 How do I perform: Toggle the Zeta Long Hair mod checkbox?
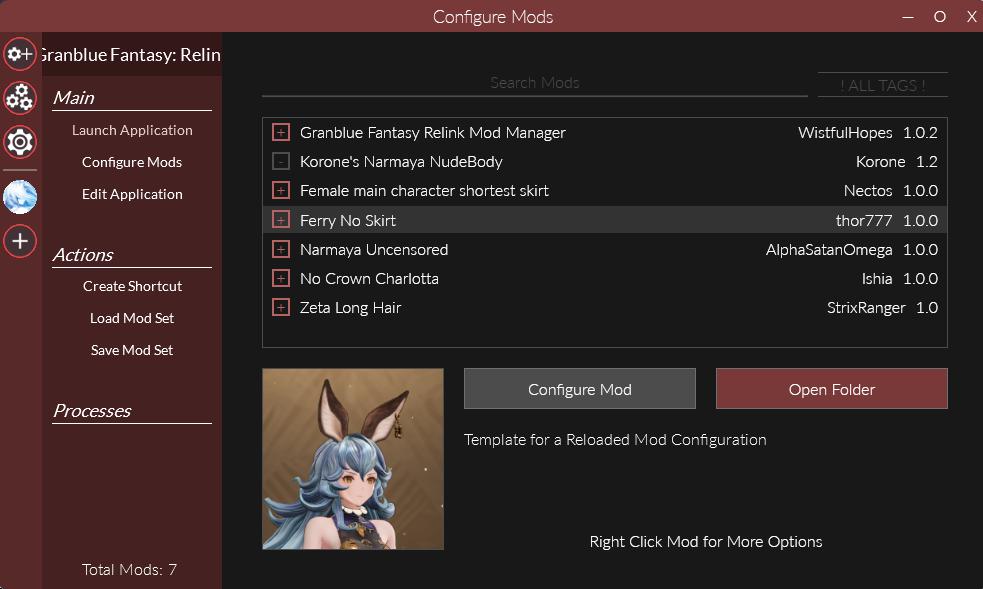pos(281,308)
